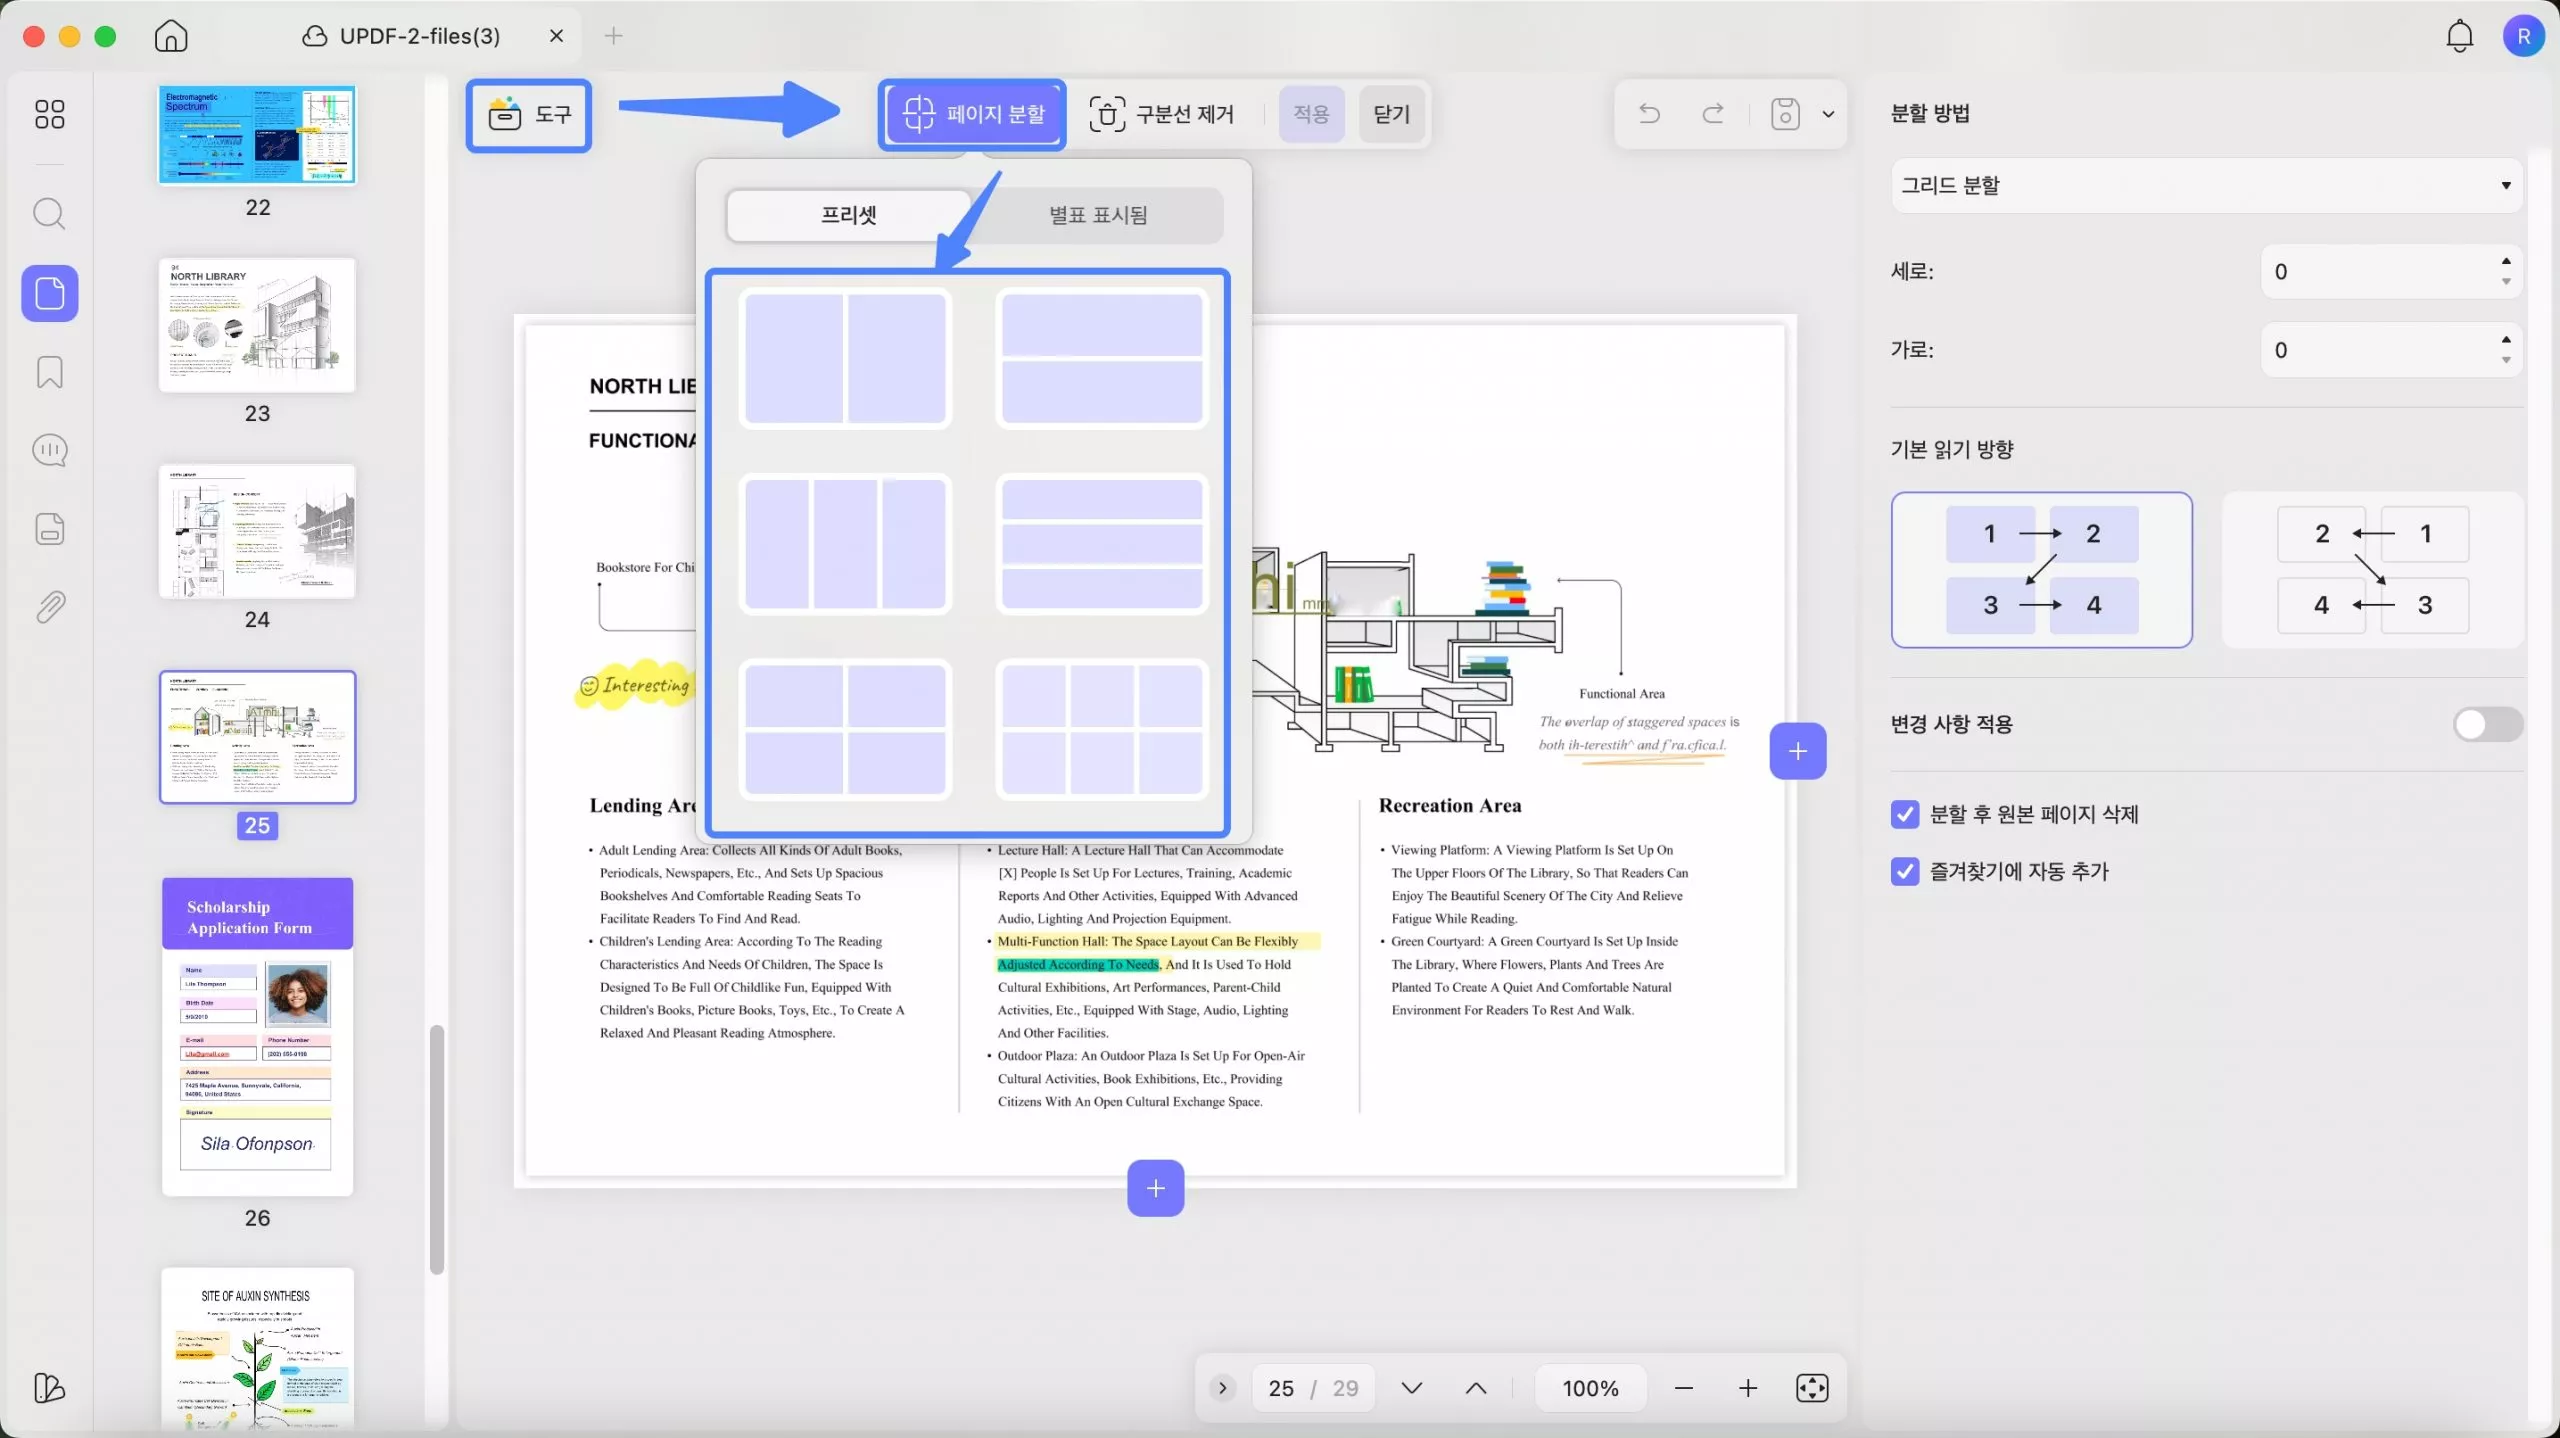Open the home icon
This screenshot has width=2560, height=1438.
tap(171, 36)
